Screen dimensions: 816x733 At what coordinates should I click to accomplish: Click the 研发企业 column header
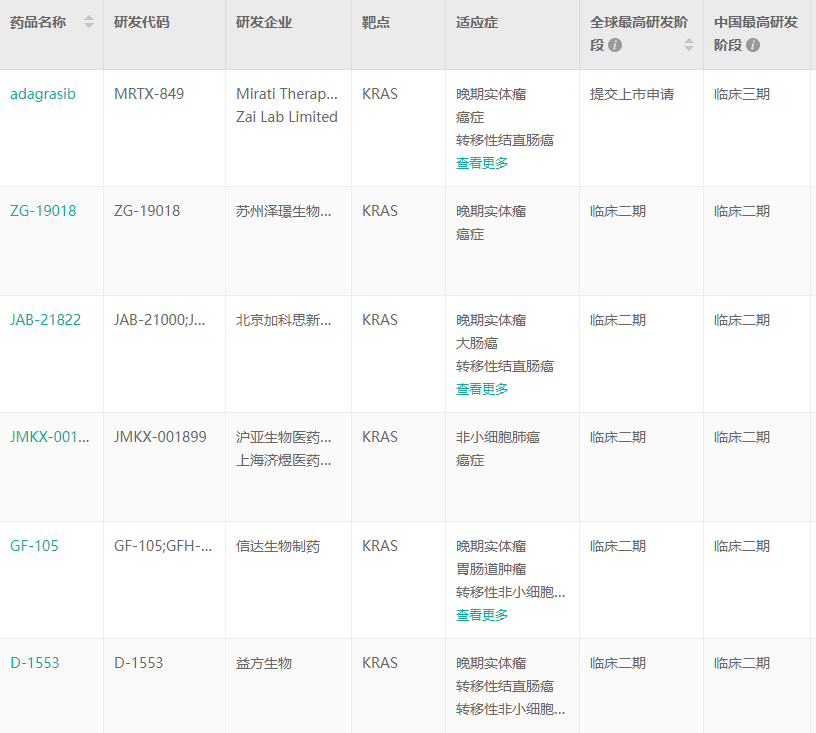coord(264,22)
